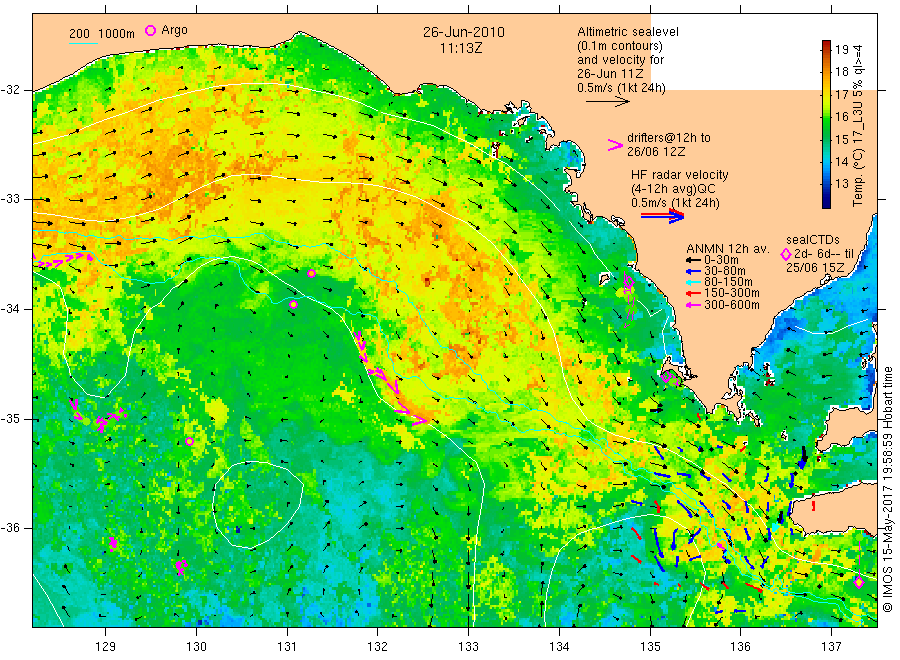
Task: Click the blue arrow beside 30-80m
Action: (x=693, y=271)
